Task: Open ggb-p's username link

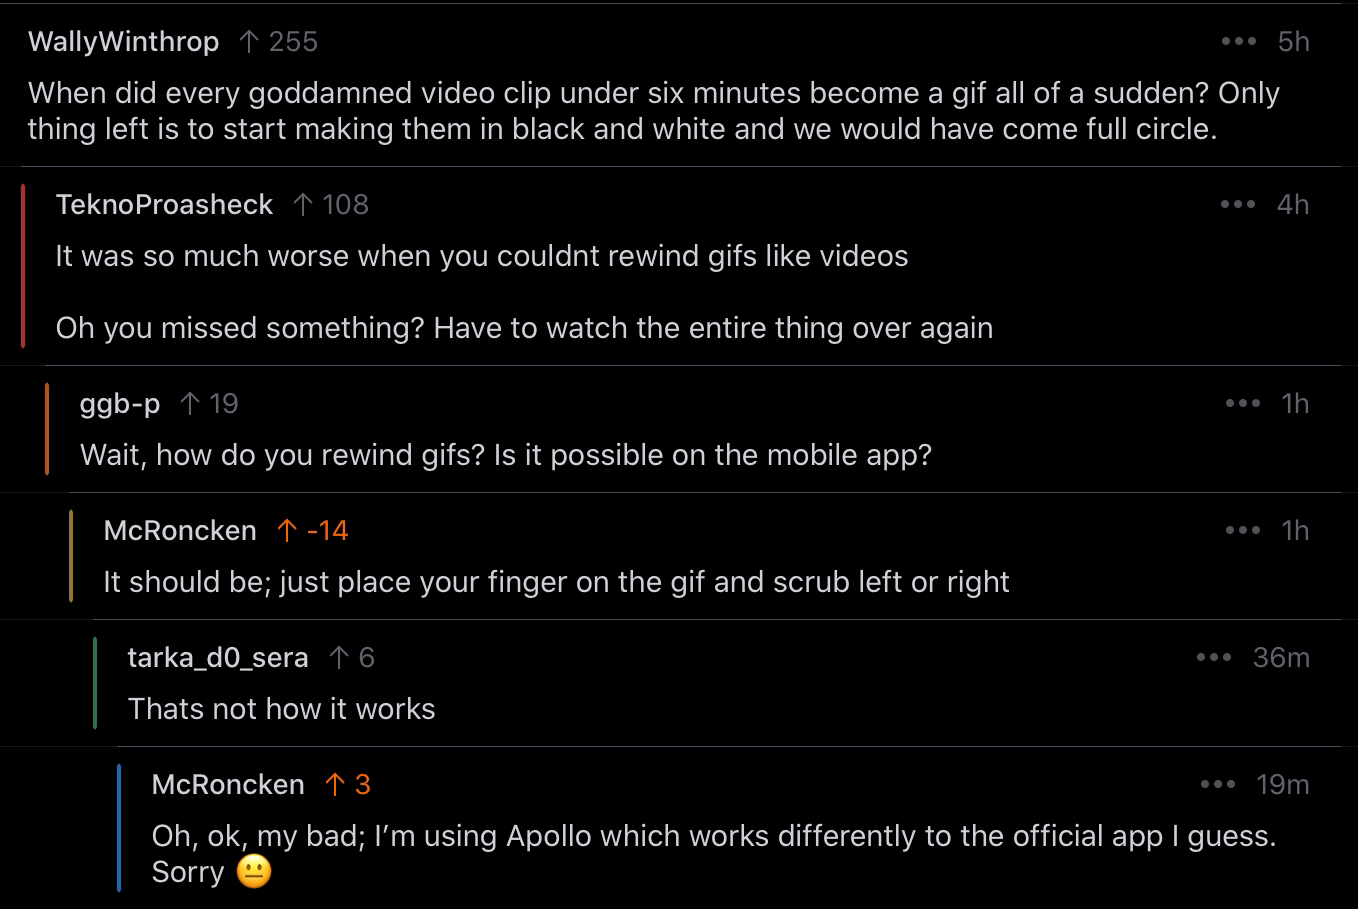Action: point(120,404)
